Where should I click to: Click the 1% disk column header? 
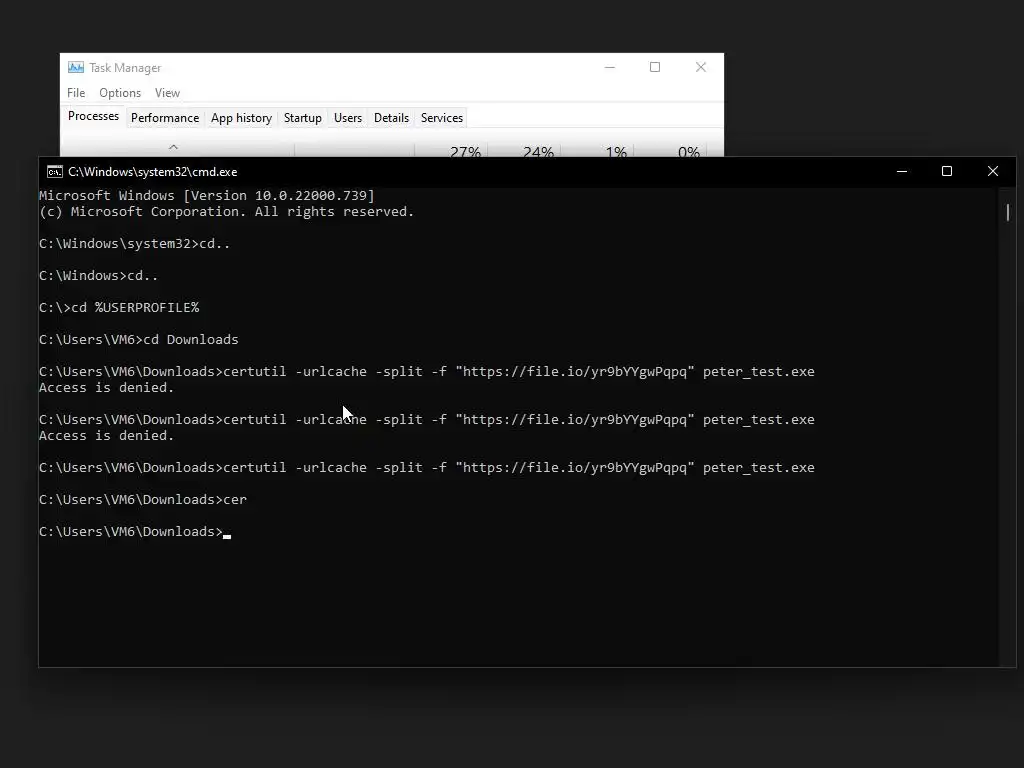click(x=616, y=152)
